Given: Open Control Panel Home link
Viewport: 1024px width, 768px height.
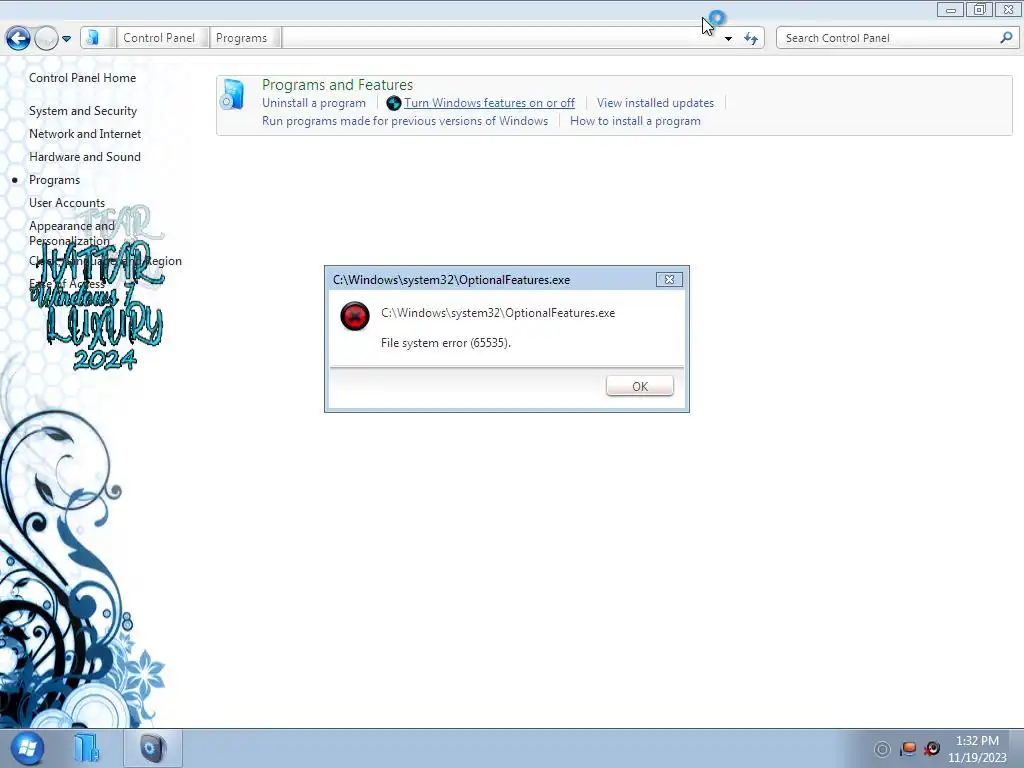Looking at the screenshot, I should tap(82, 78).
